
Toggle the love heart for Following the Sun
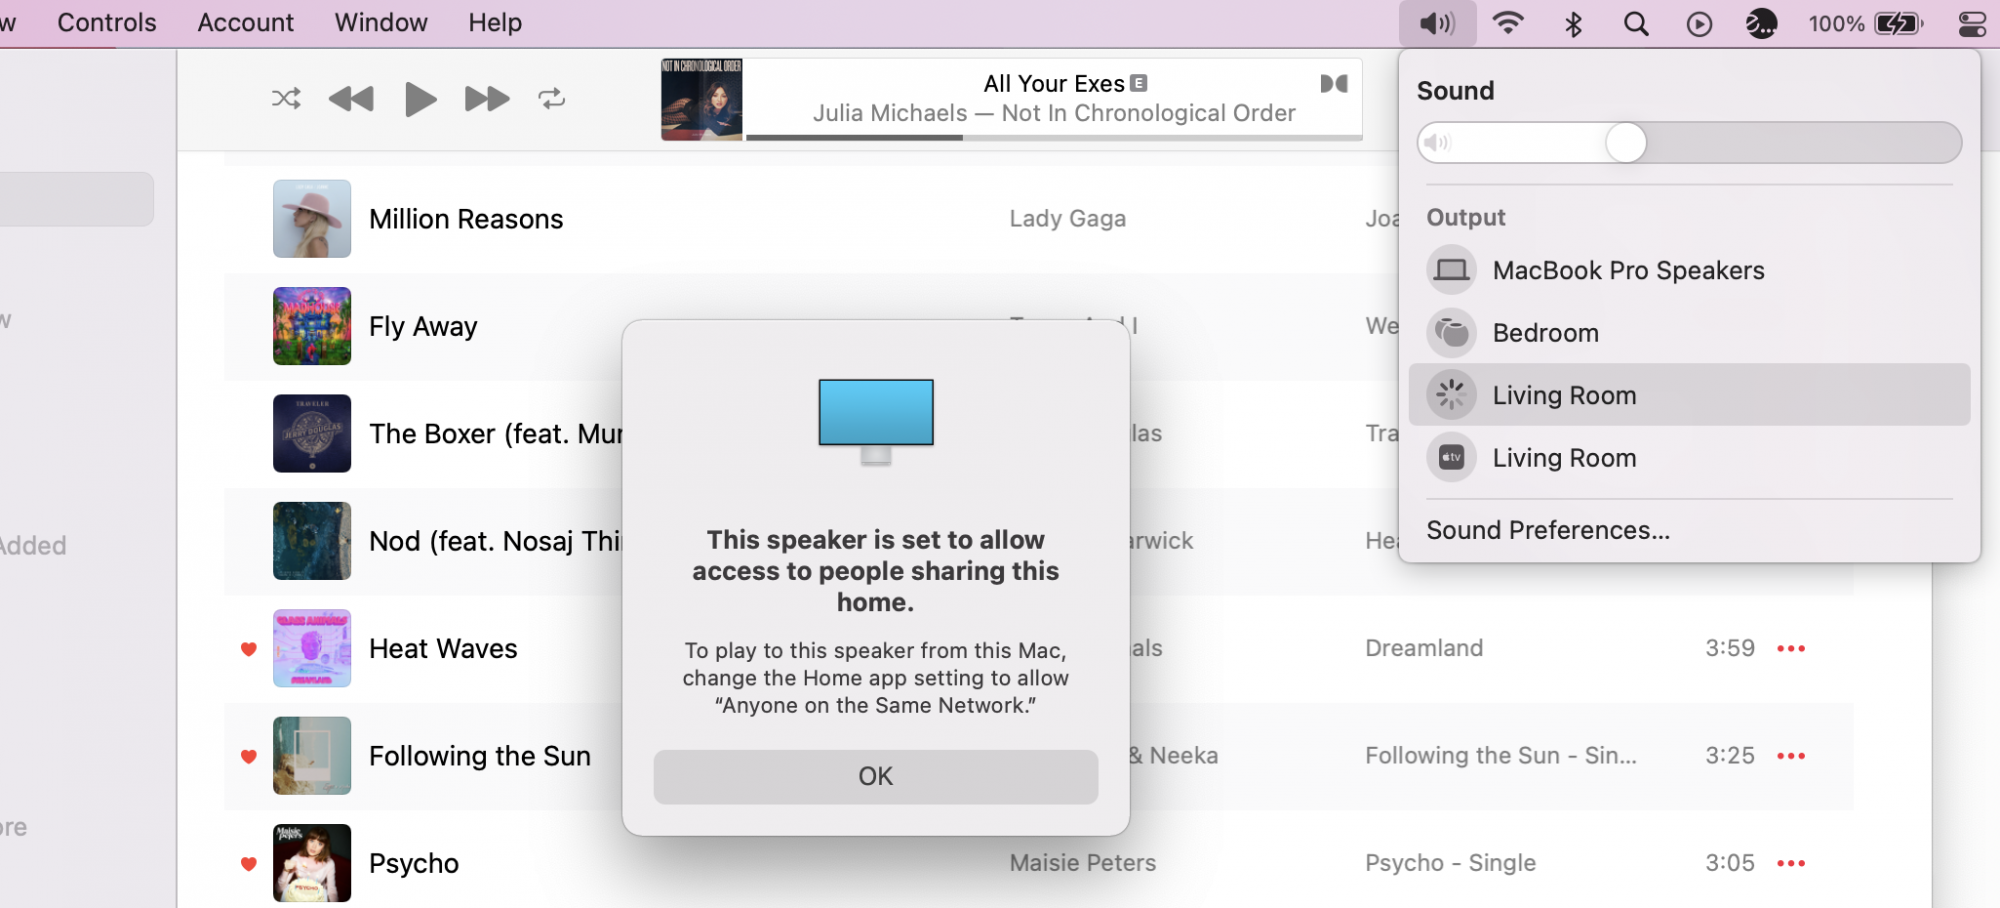click(x=249, y=756)
